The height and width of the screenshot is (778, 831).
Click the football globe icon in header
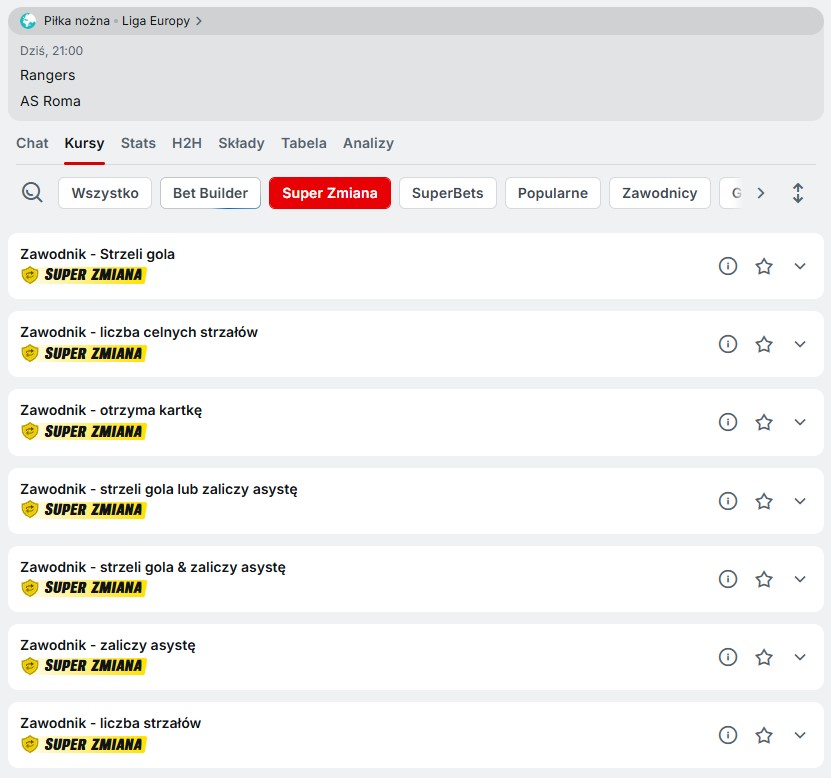pyautogui.click(x=28, y=21)
